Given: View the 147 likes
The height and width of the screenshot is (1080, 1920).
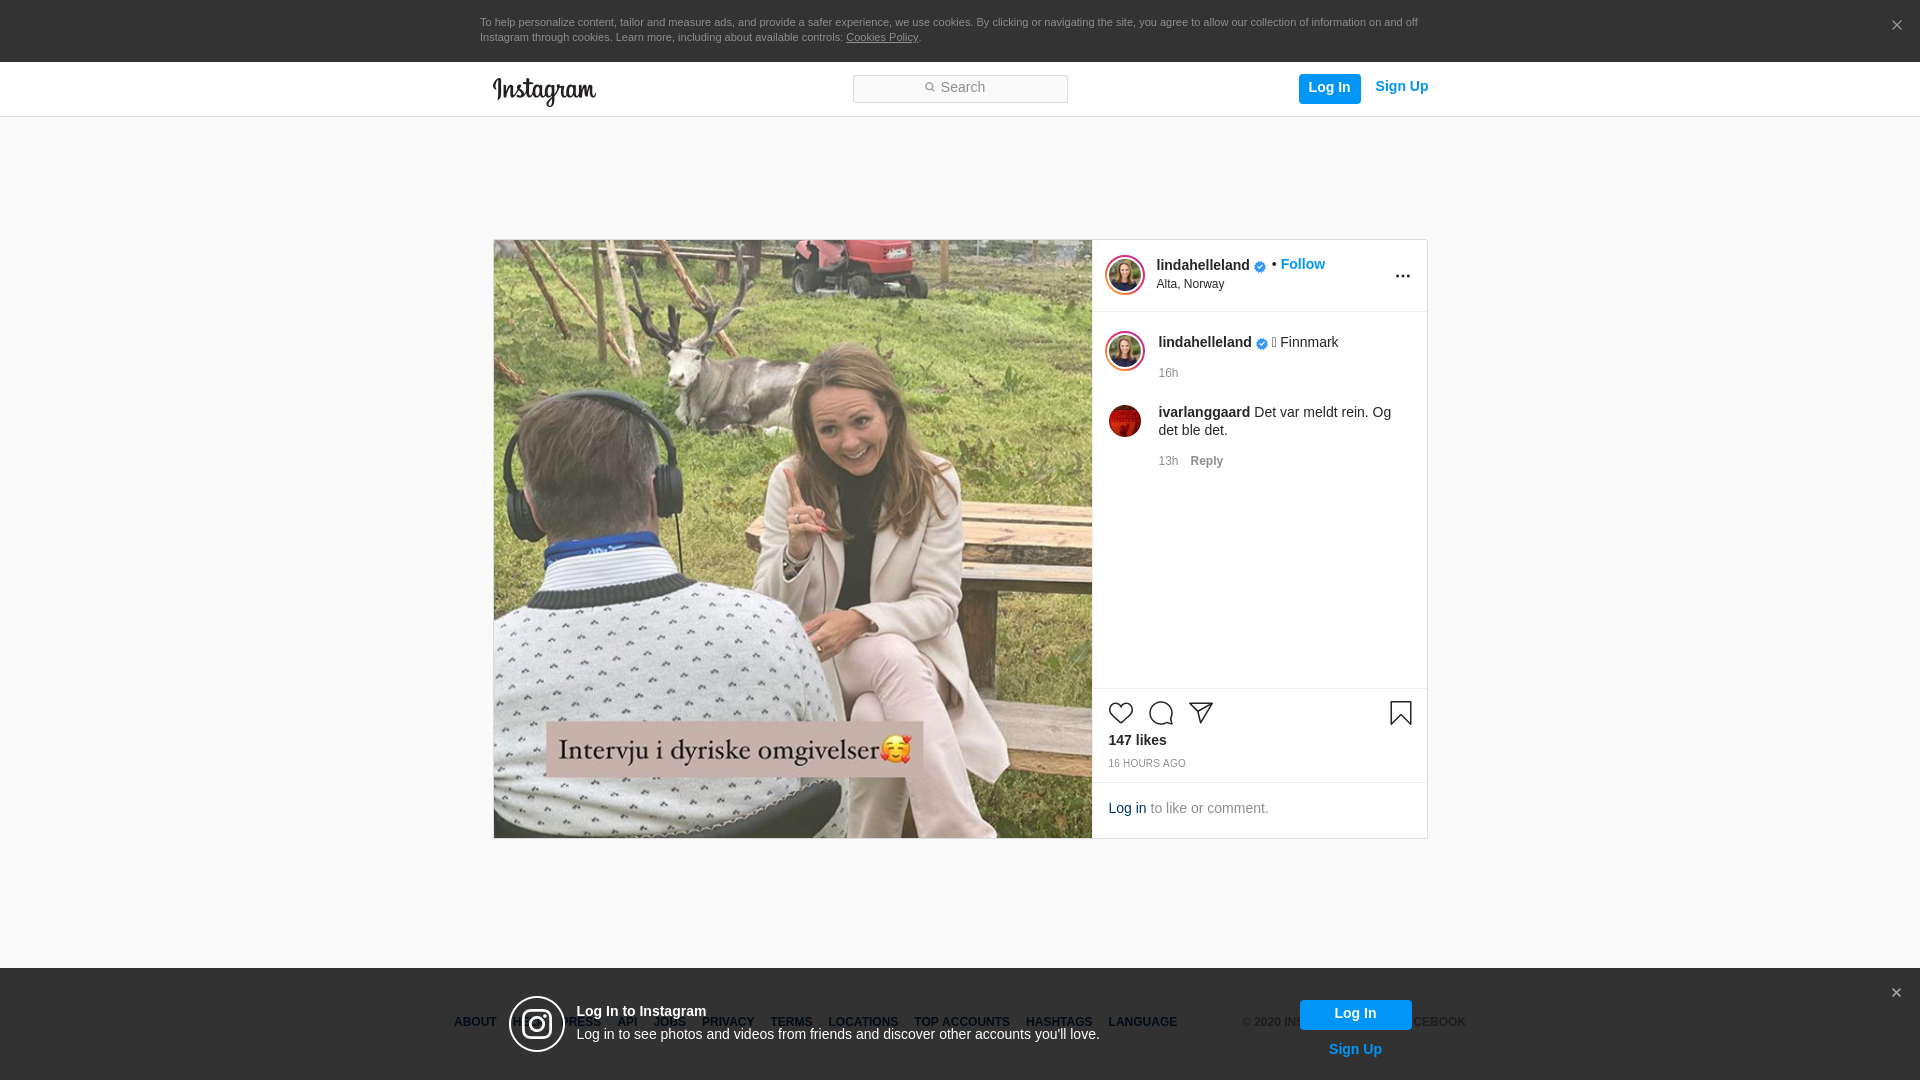Looking at the screenshot, I should tap(1137, 740).
